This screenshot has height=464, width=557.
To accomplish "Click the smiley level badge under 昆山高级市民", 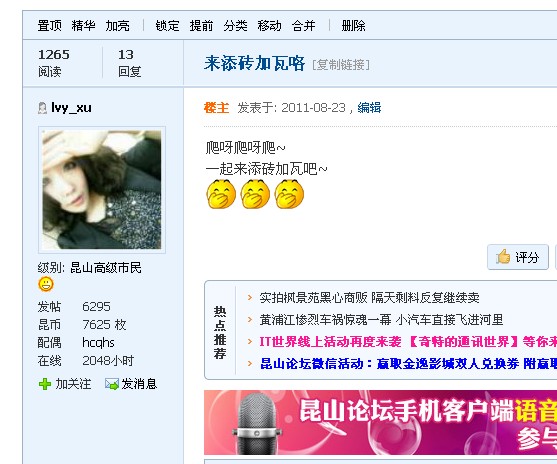I will pyautogui.click(x=46, y=284).
